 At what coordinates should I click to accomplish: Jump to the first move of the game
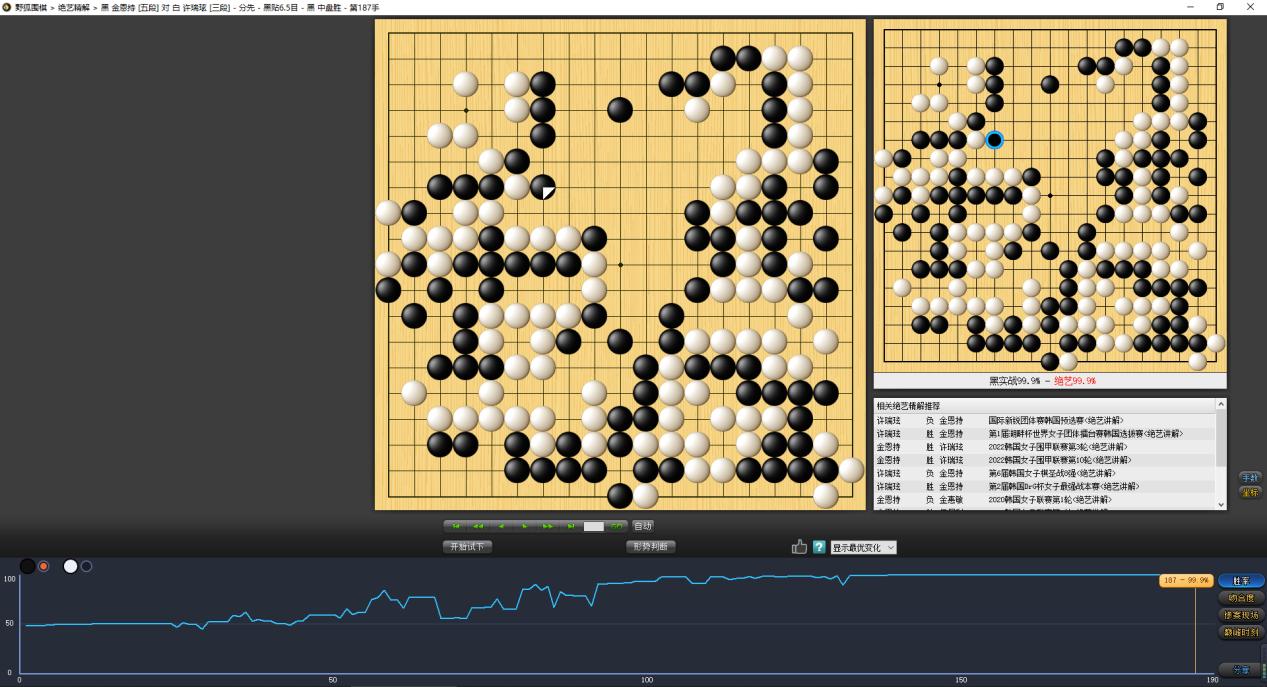tap(456, 526)
